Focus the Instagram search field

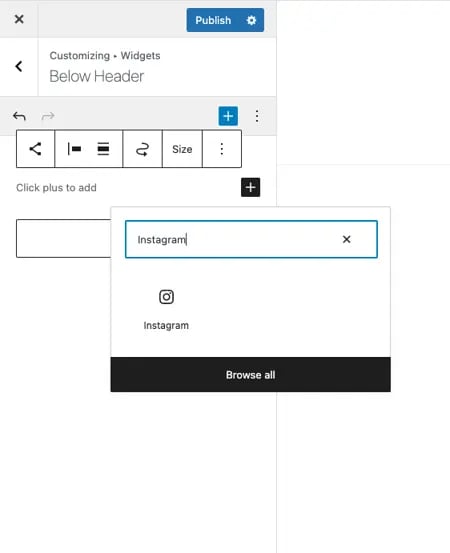233,239
